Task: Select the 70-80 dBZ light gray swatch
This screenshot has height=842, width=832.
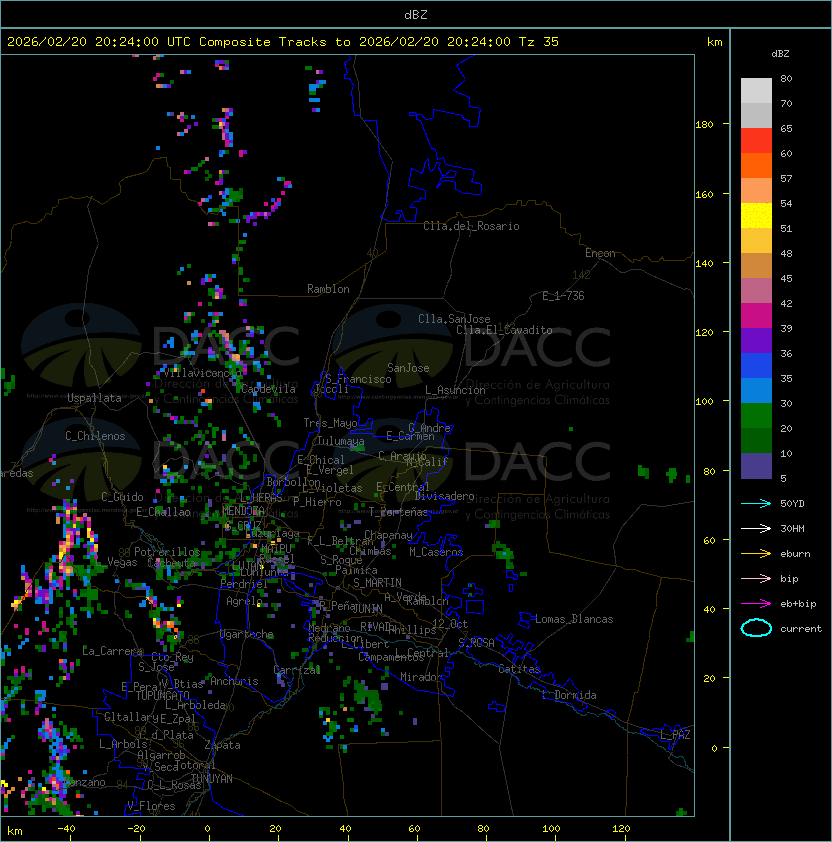Action: point(756,91)
